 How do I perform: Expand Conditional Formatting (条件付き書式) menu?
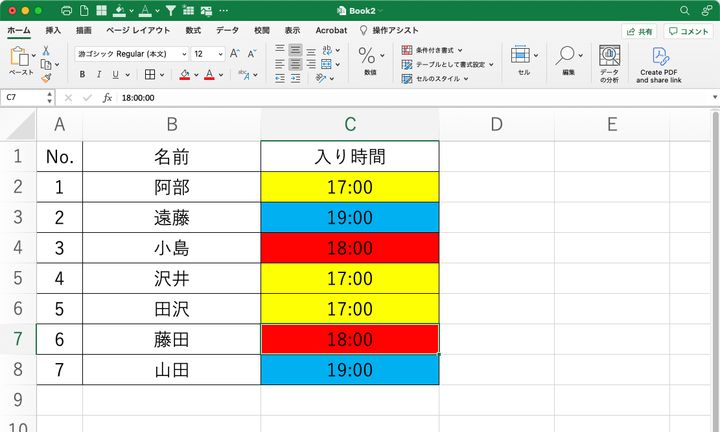(x=432, y=49)
